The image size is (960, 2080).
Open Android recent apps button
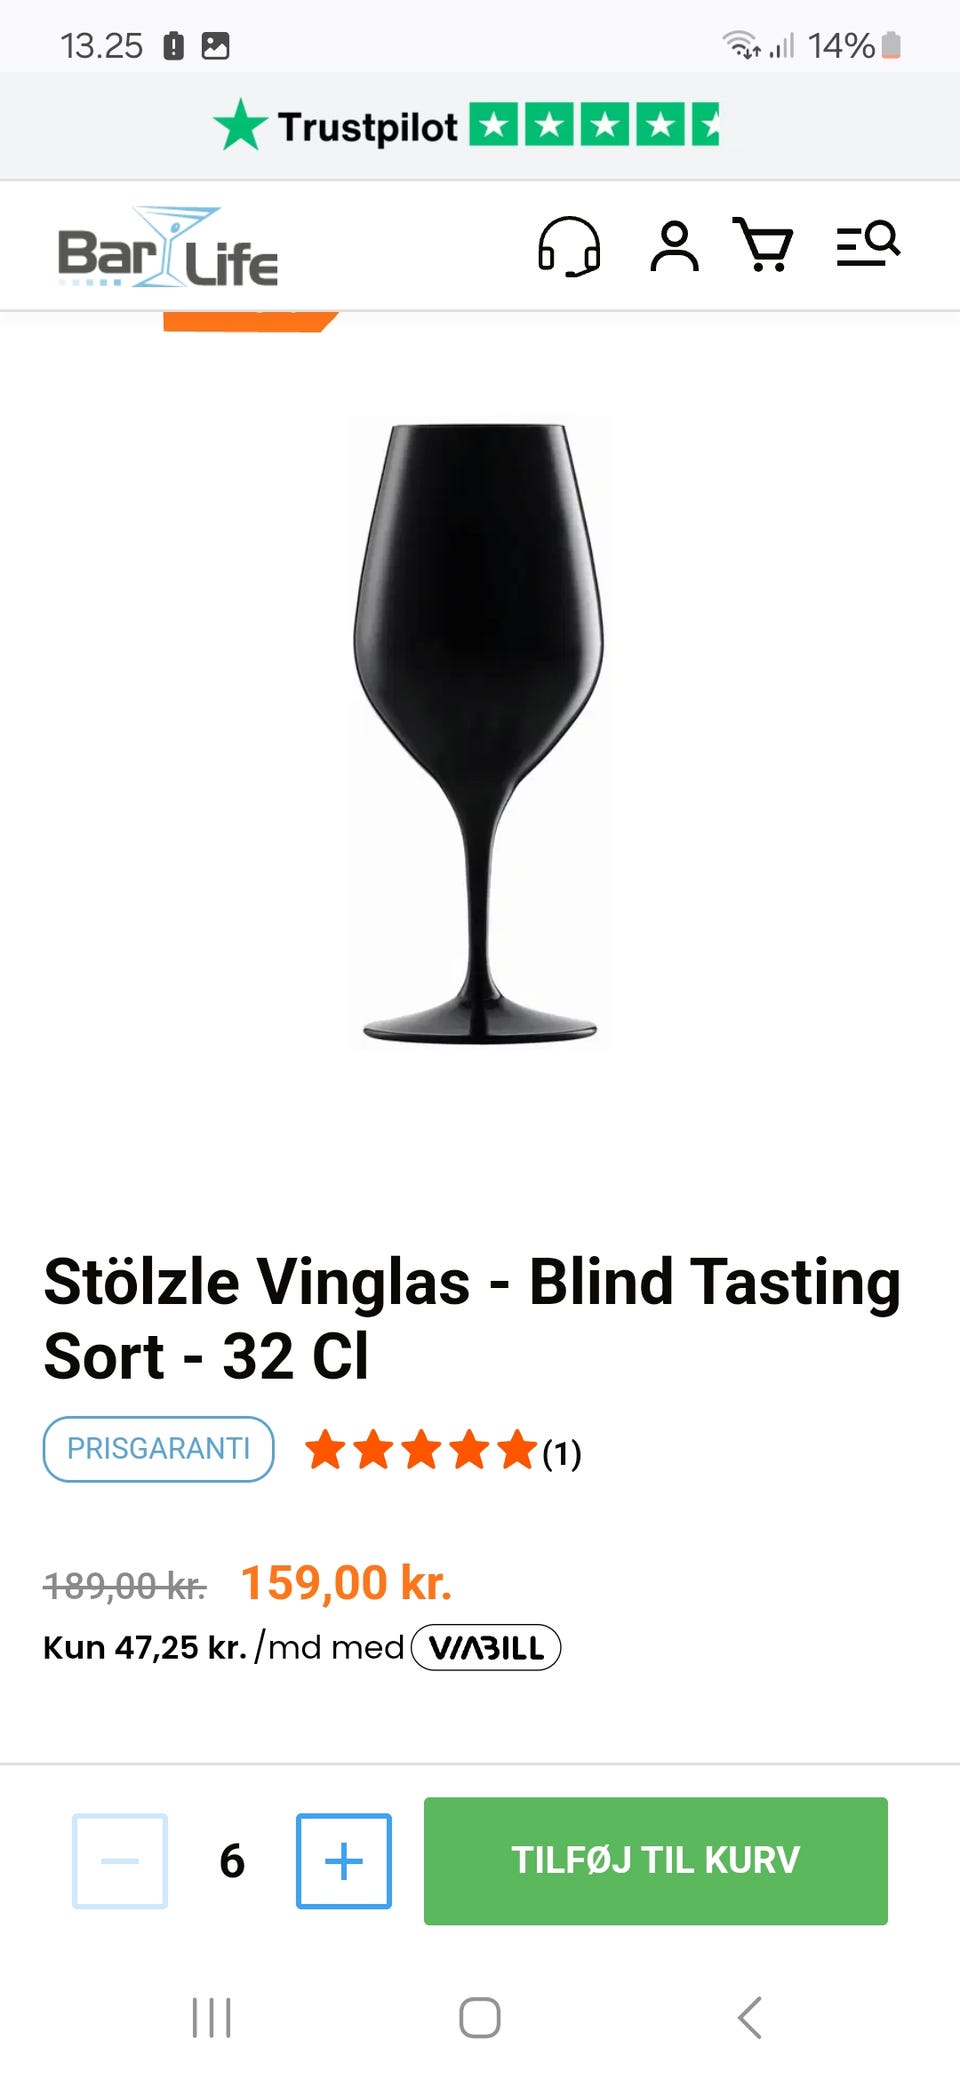click(x=211, y=2017)
